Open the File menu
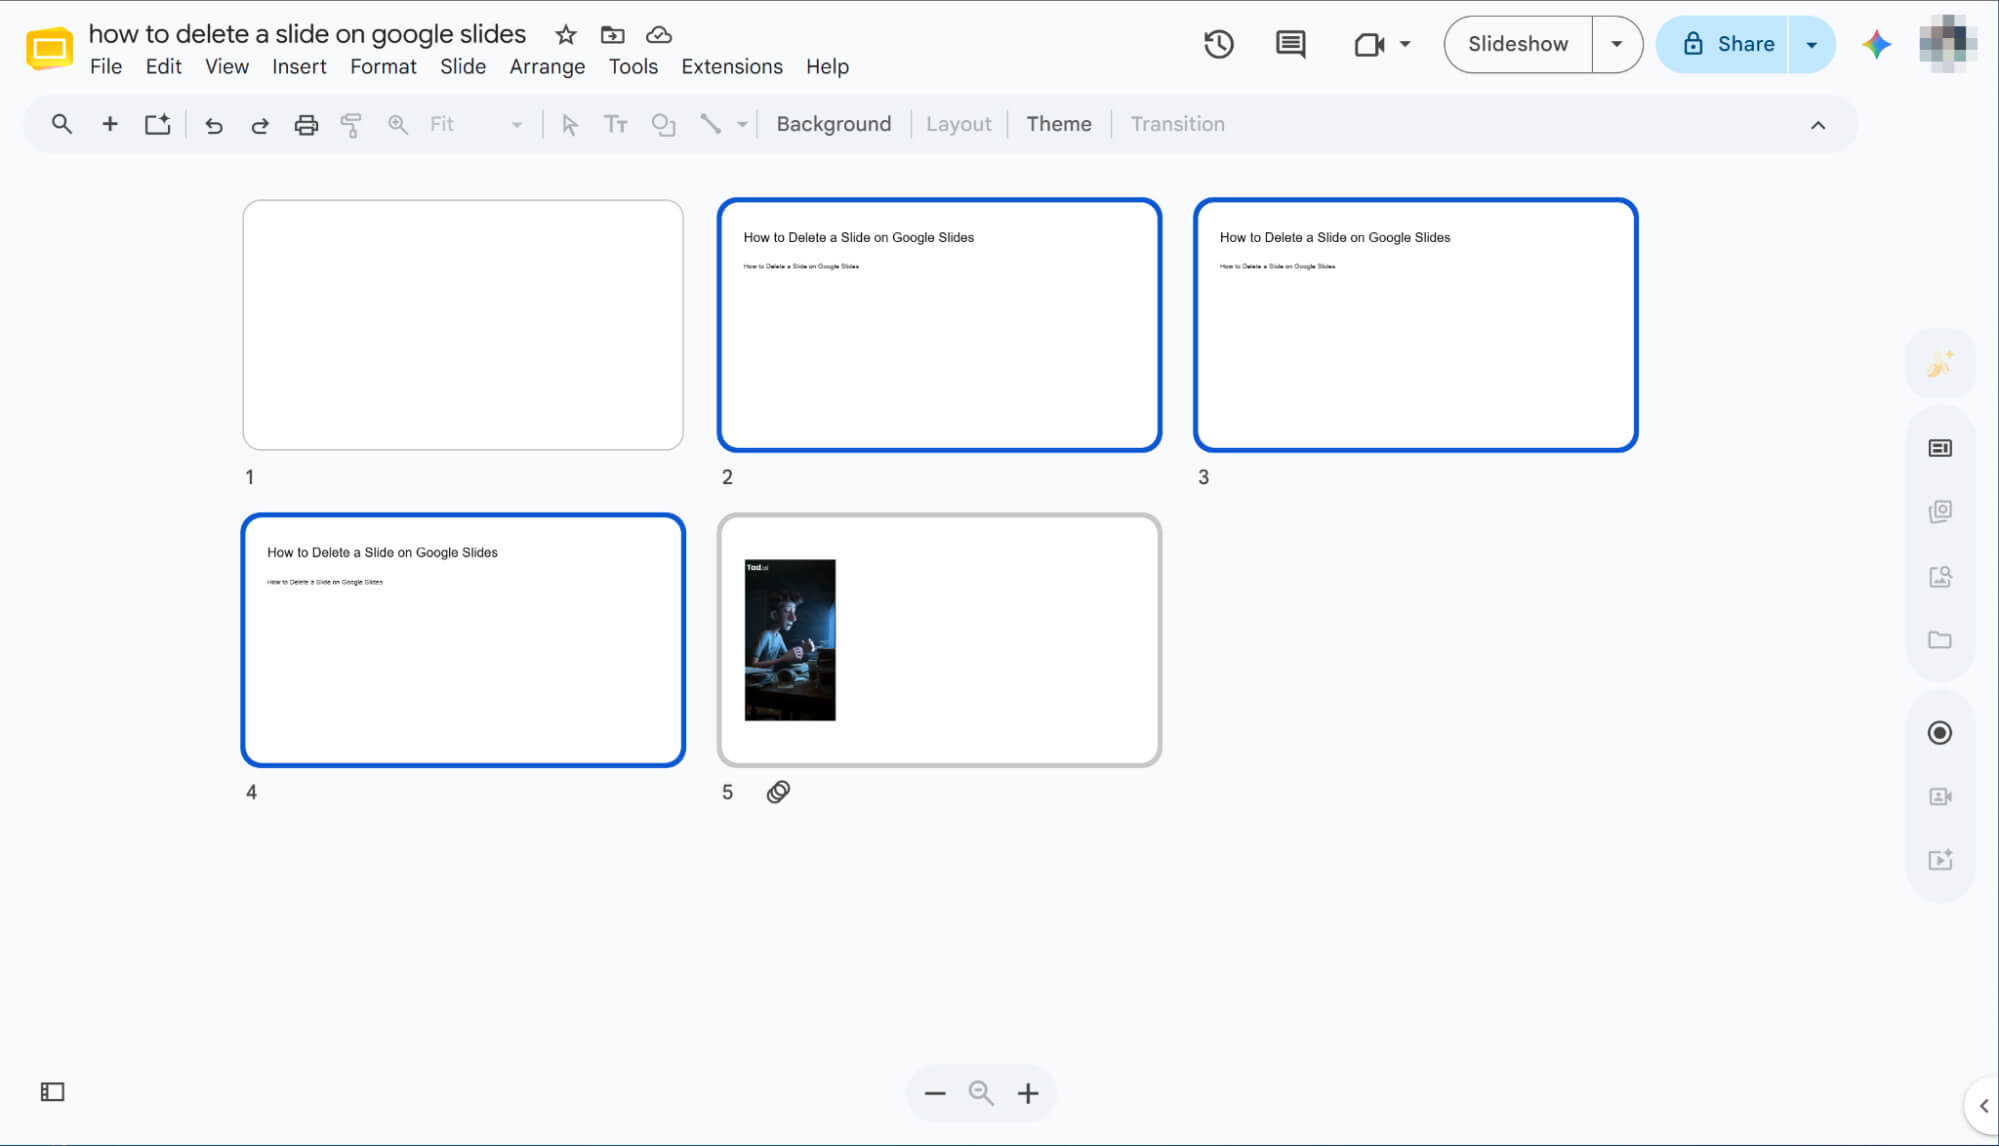 tap(106, 67)
